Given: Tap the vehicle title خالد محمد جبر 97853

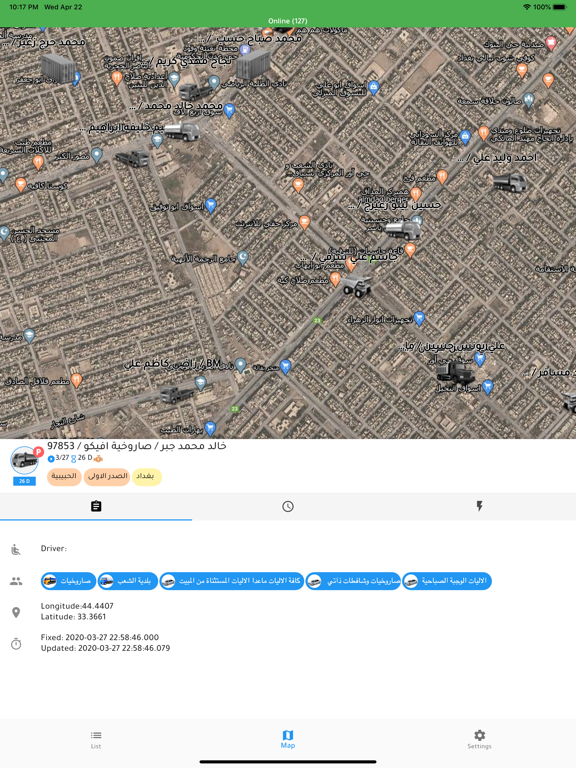Looking at the screenshot, I should pos(137,446).
